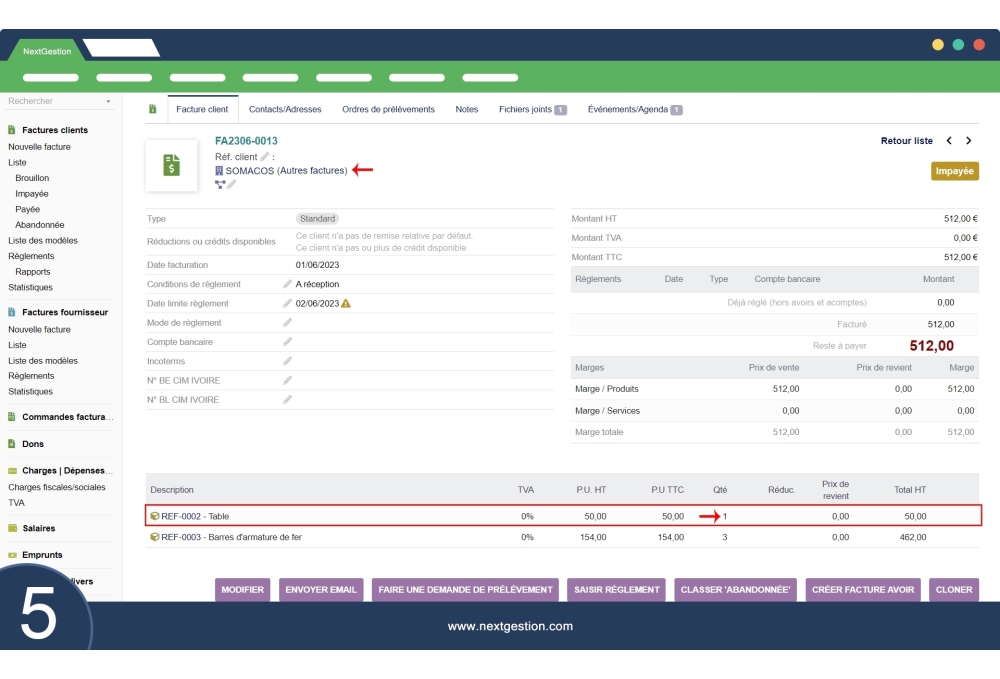
Task: Click the pencil icon beside Mode de règlement
Action: click(288, 321)
